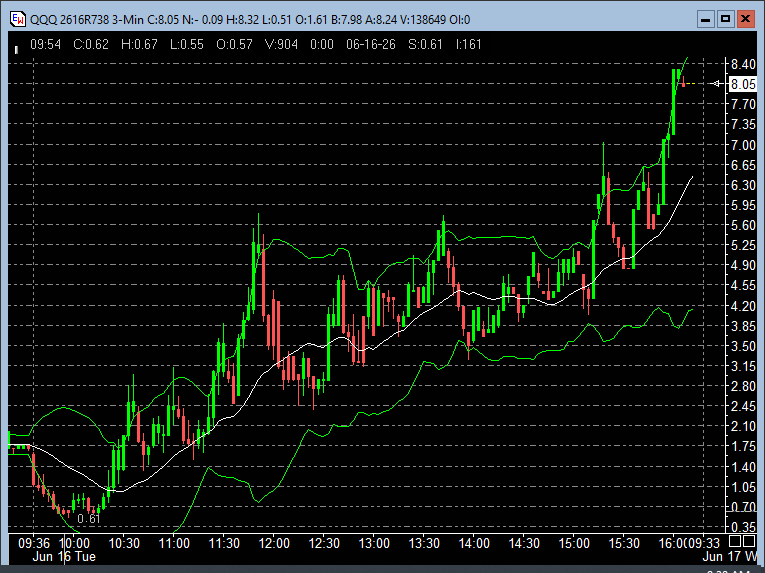Image resolution: width=765 pixels, height=573 pixels.
Task: Close the QQQ chart window
Action: 745,19
